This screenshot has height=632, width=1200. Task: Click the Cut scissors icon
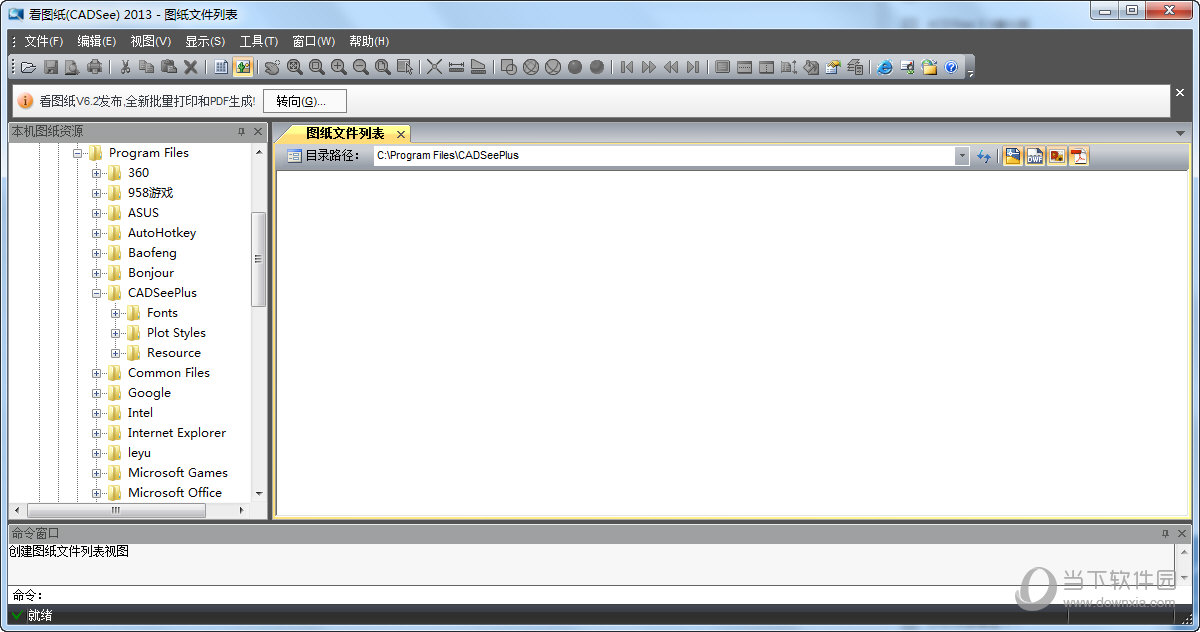click(x=125, y=67)
